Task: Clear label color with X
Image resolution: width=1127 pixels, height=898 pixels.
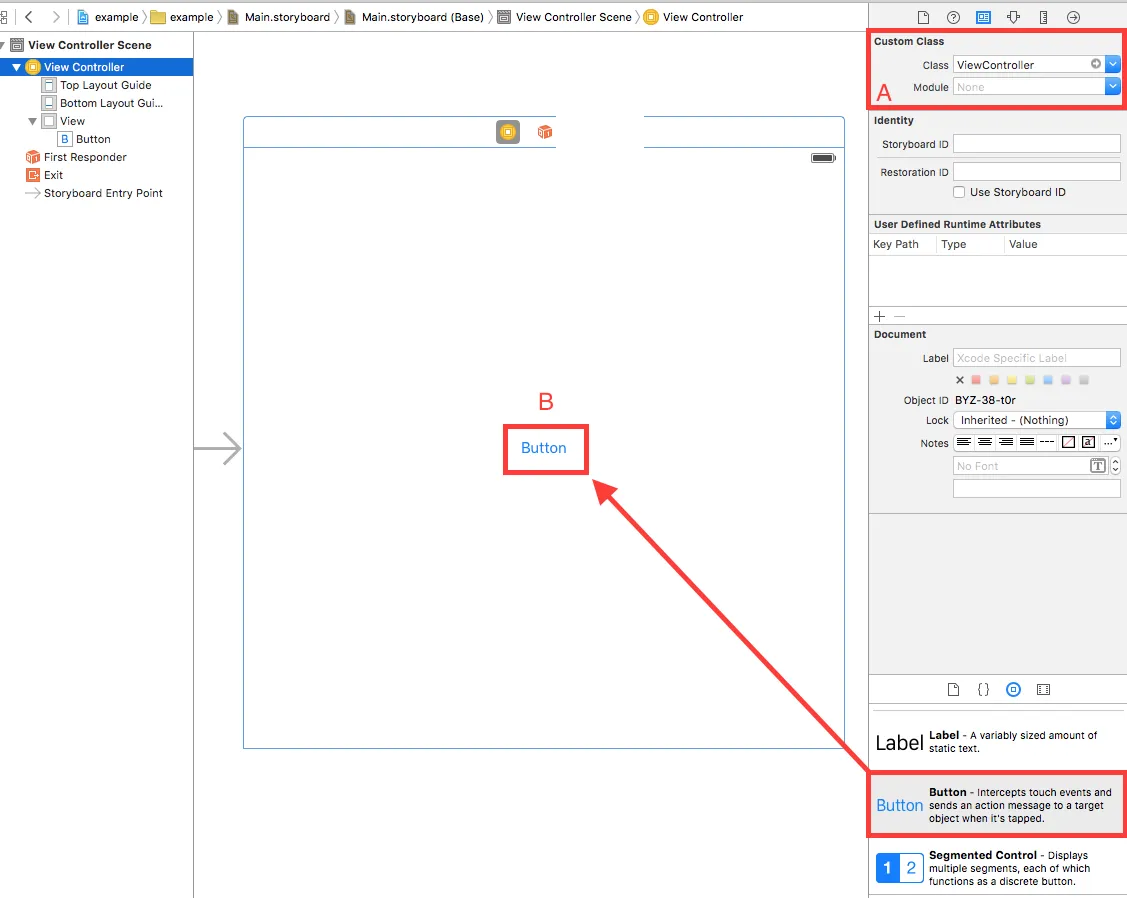Action: [960, 380]
